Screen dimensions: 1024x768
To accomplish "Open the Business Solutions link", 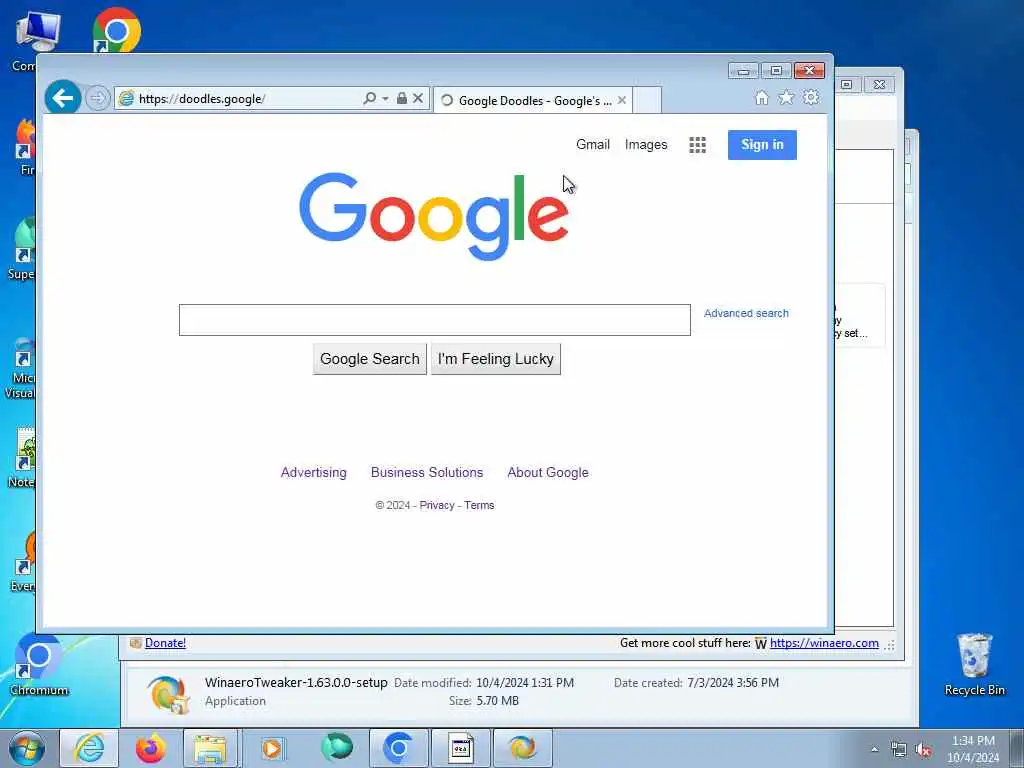I will [427, 472].
